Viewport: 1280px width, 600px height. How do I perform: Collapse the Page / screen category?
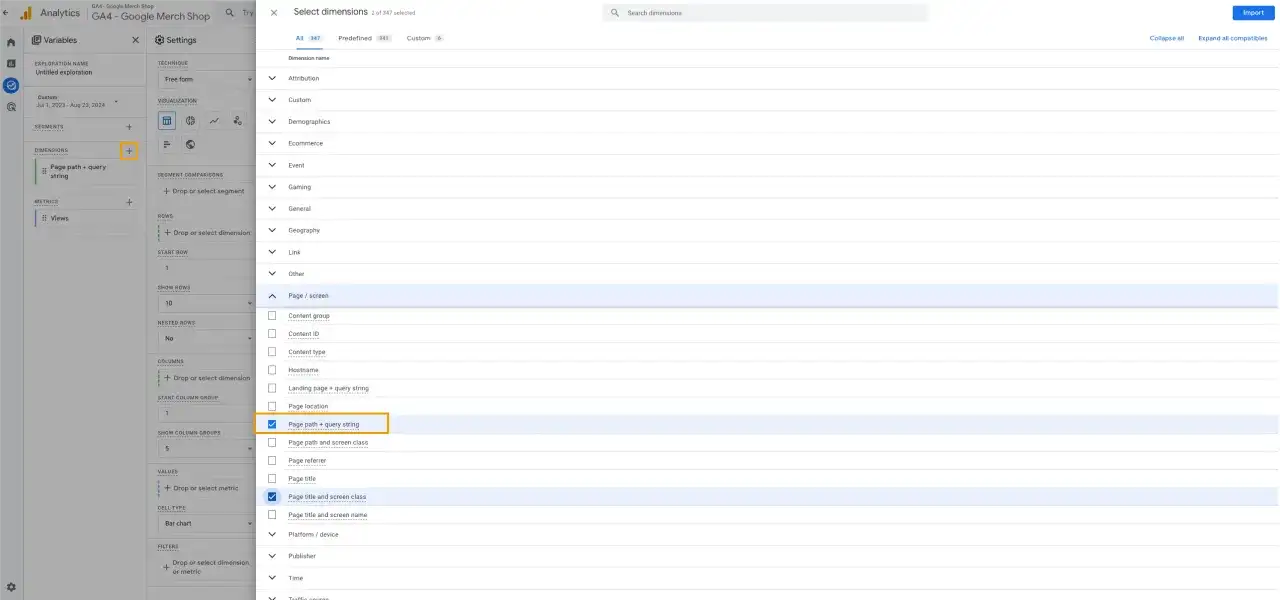point(271,295)
